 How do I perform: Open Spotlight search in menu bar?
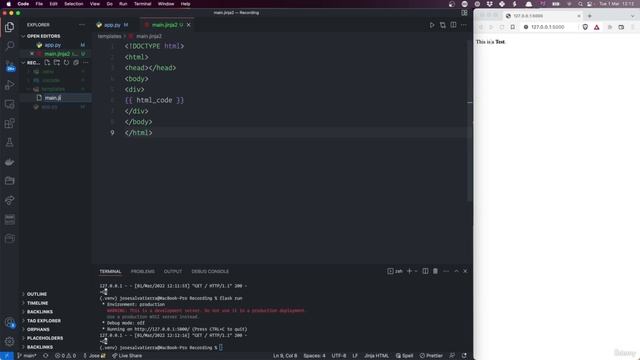point(580,4)
